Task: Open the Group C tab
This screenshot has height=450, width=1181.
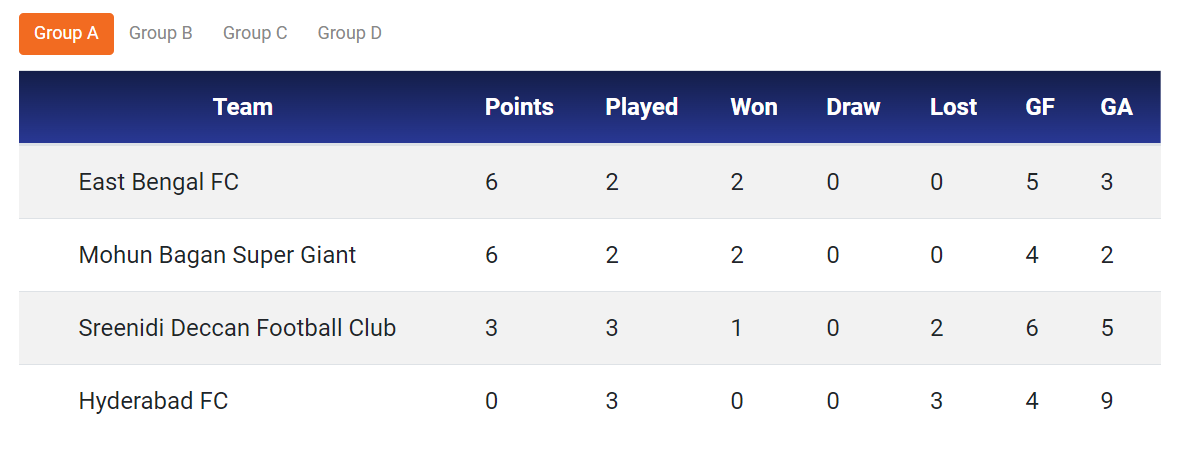Action: [255, 33]
